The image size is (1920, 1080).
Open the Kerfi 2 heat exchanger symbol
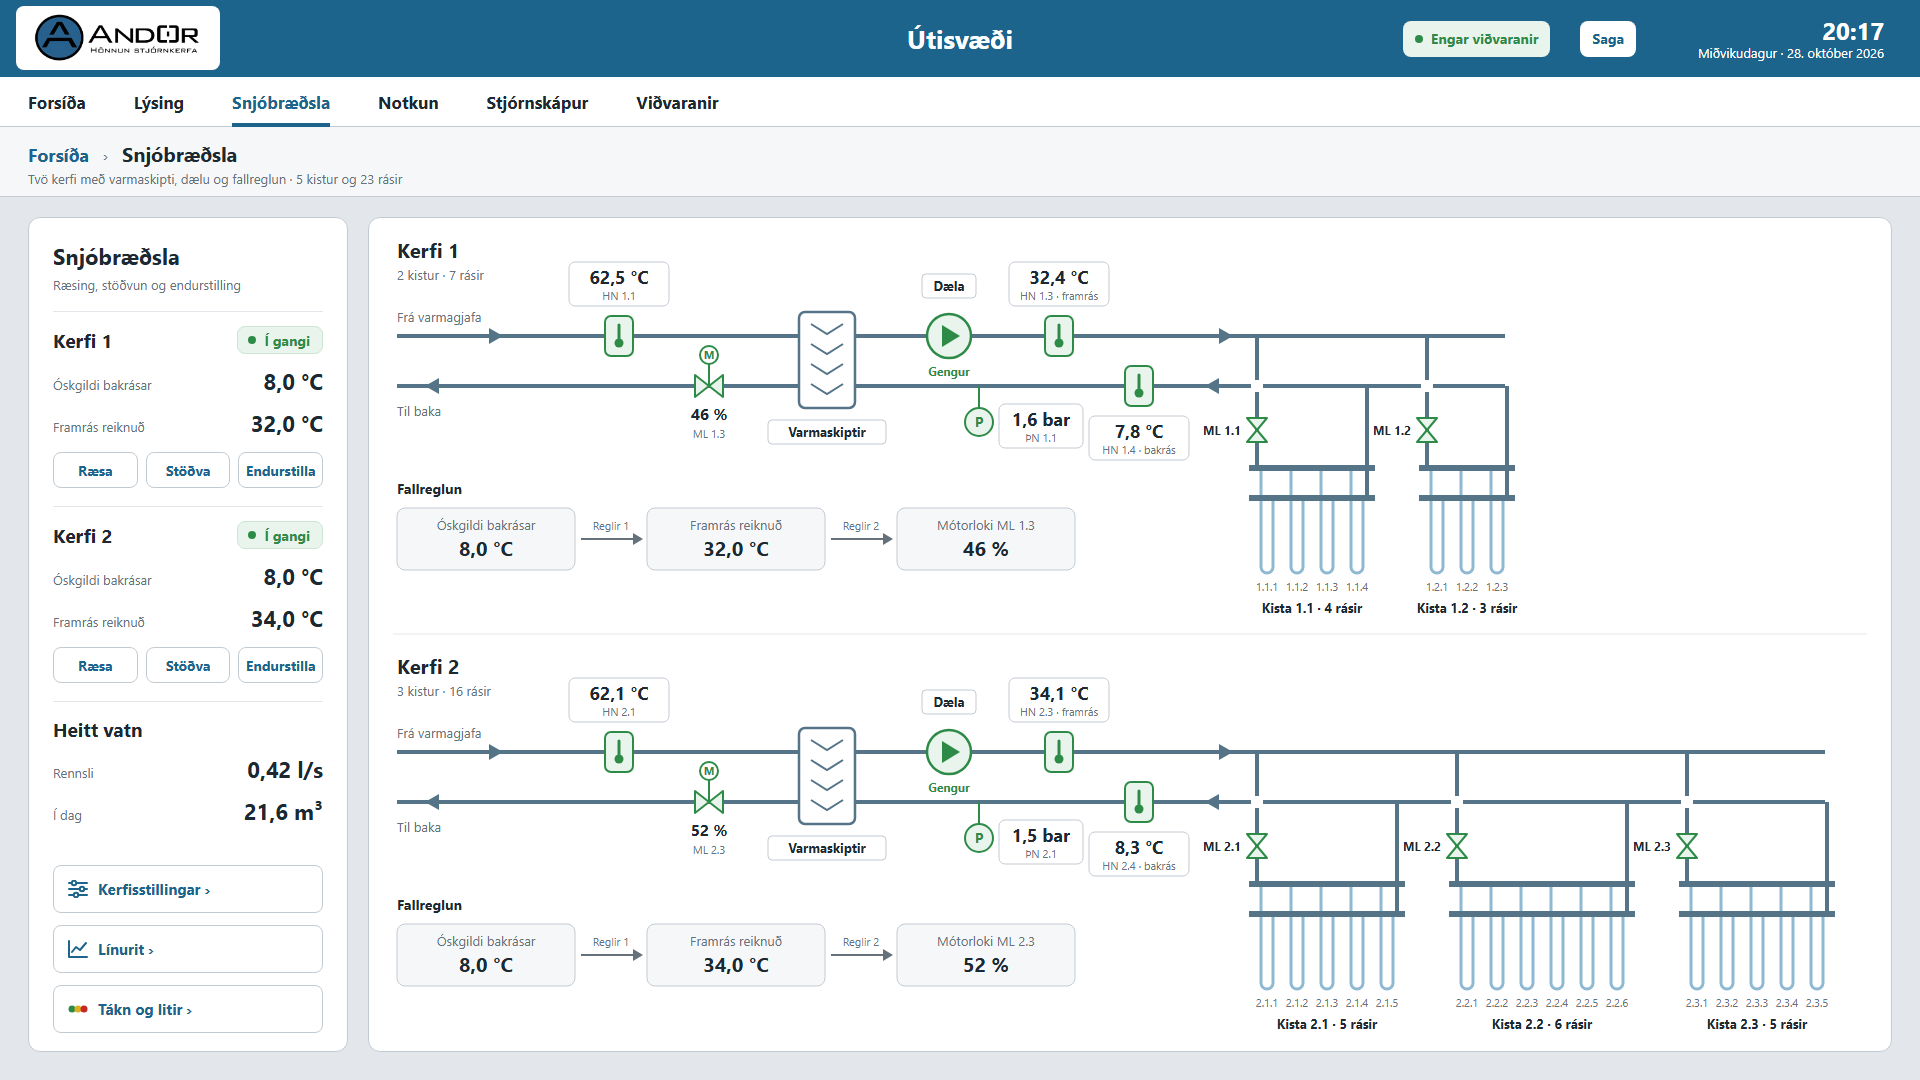pos(827,776)
